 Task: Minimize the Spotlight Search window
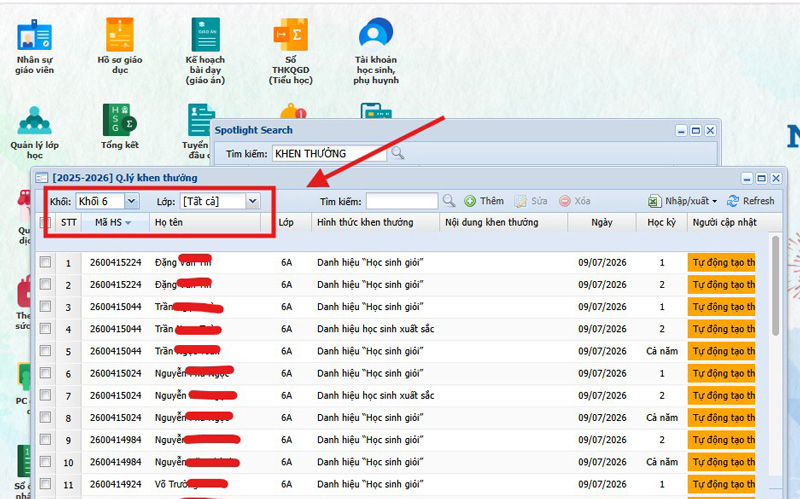tap(681, 131)
